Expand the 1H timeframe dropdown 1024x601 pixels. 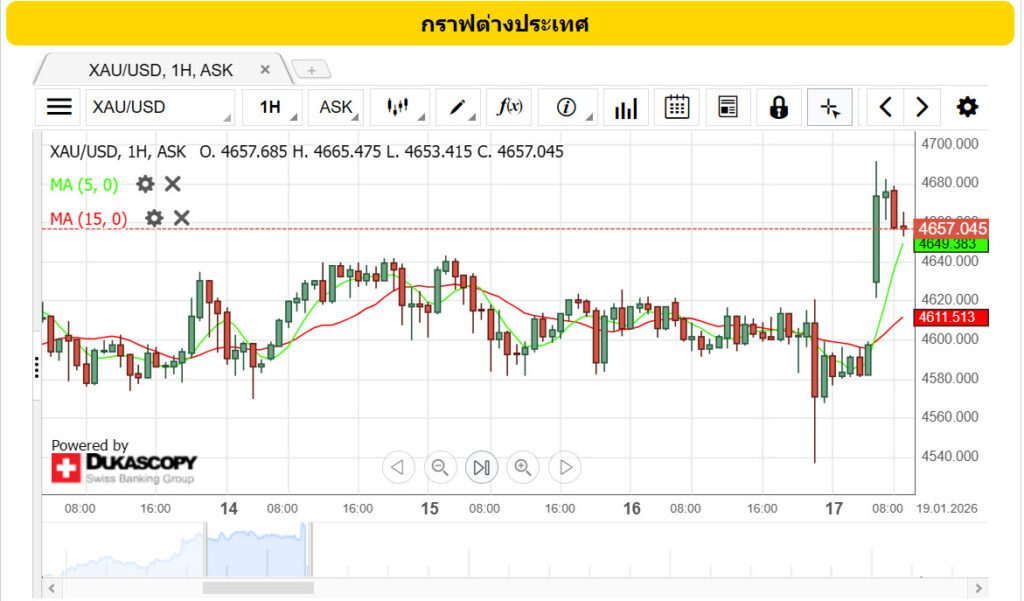click(272, 107)
